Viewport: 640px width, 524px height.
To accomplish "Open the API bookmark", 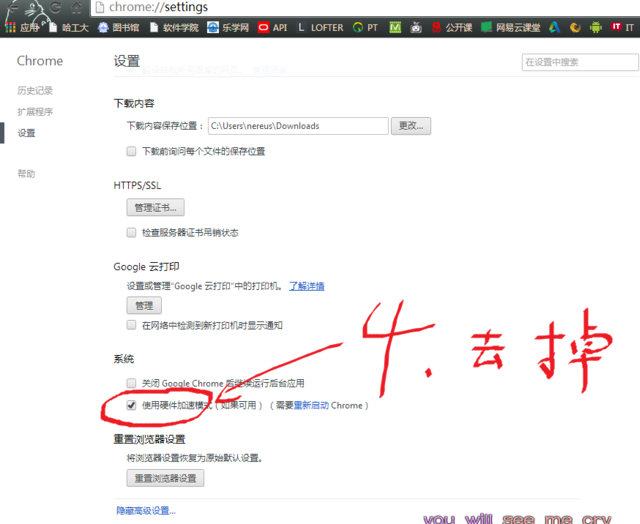I will [273, 27].
